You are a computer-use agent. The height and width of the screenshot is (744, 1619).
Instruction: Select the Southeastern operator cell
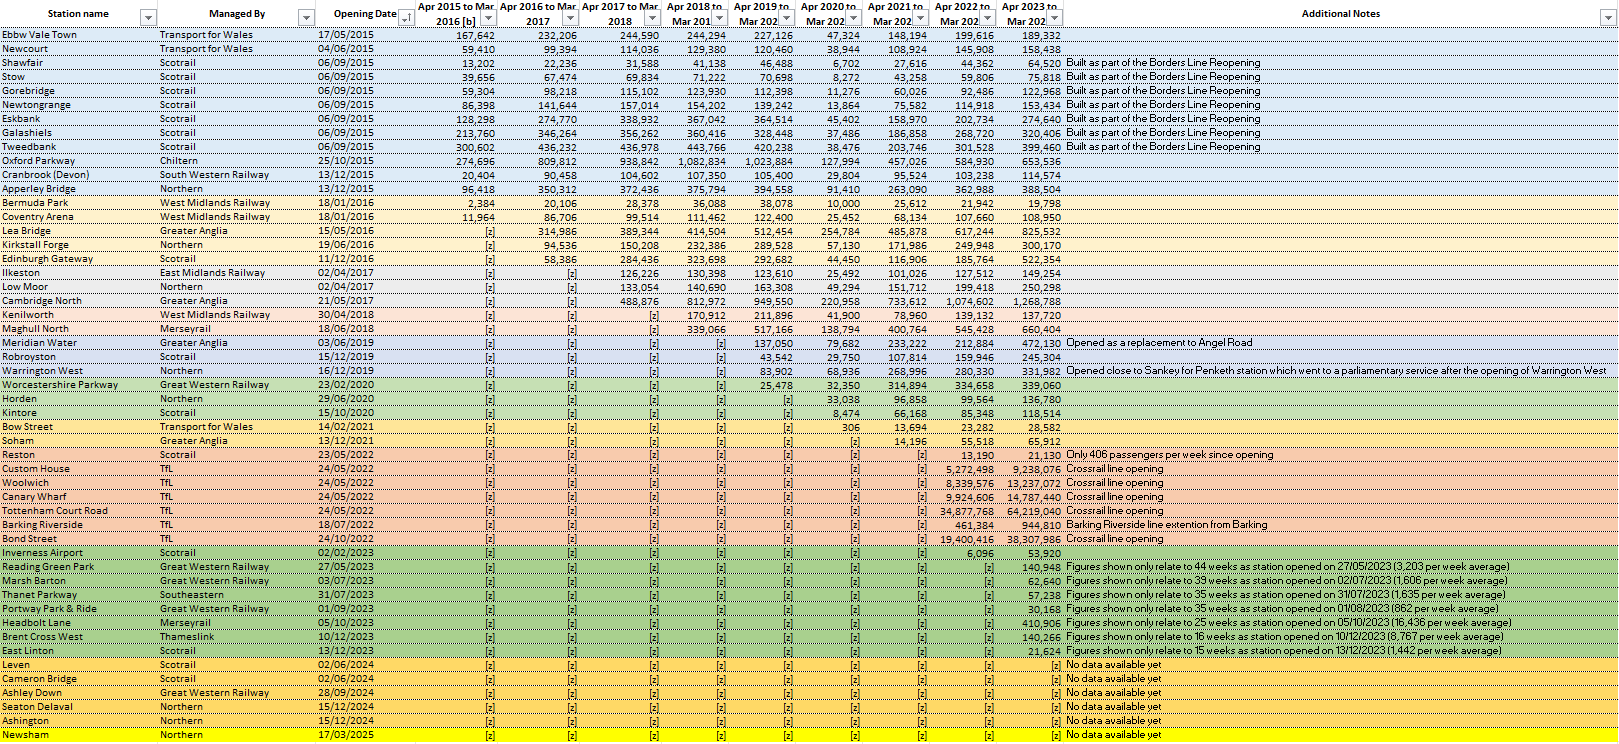(x=190, y=595)
